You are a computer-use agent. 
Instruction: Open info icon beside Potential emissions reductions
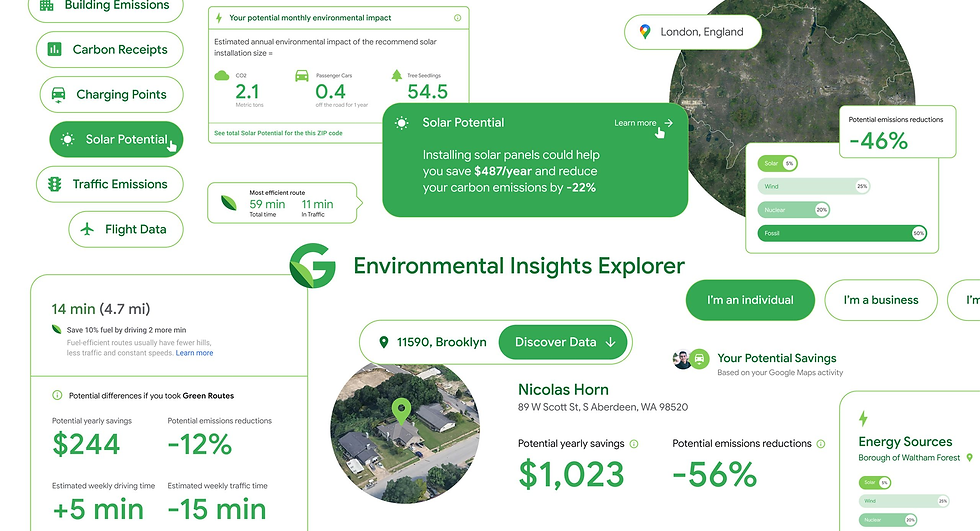(821, 444)
